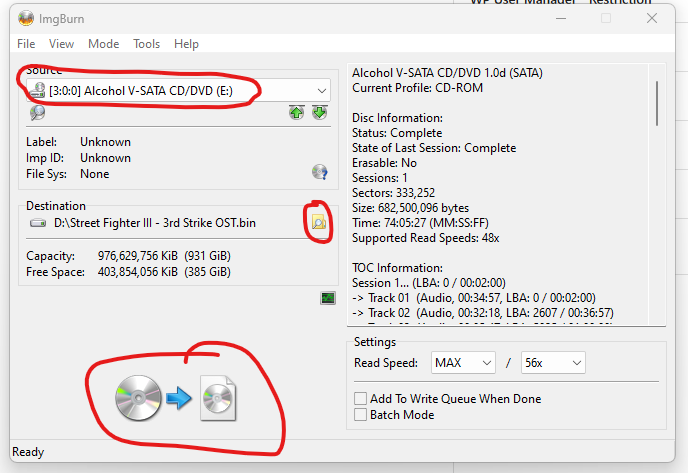Open the Mode menu

[104, 44]
